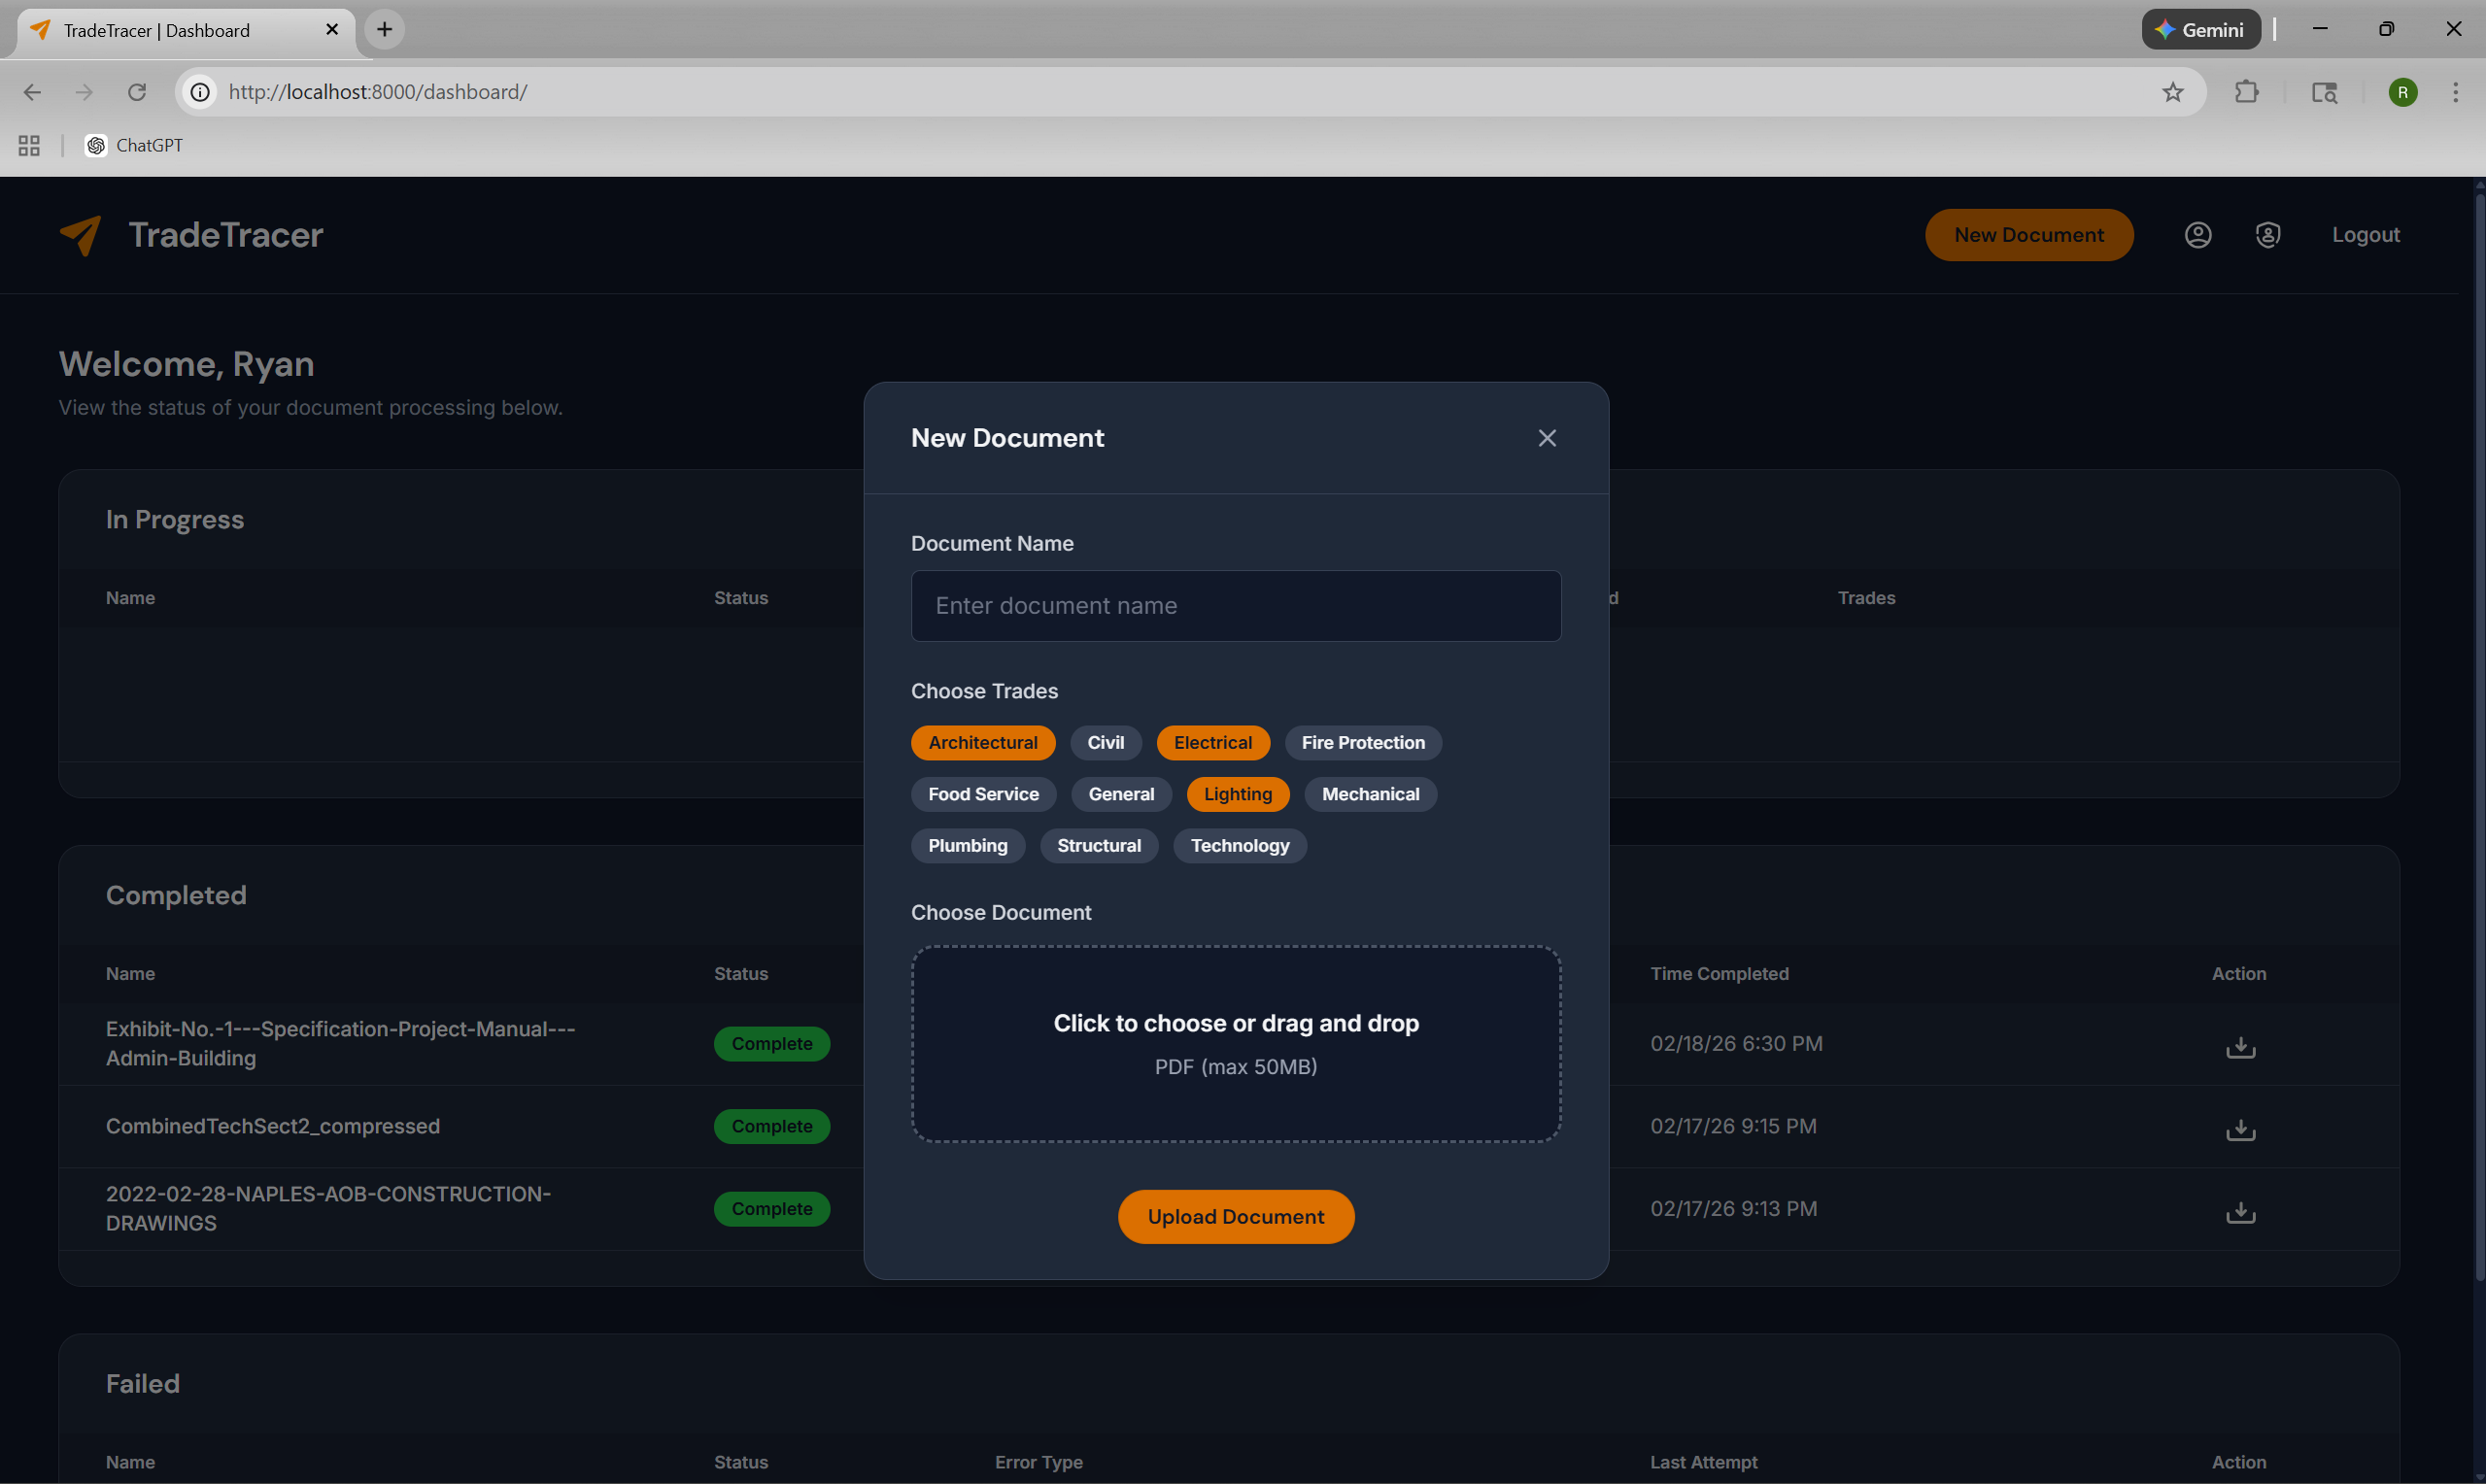
Task: Reload the dashboard page
Action: [137, 92]
